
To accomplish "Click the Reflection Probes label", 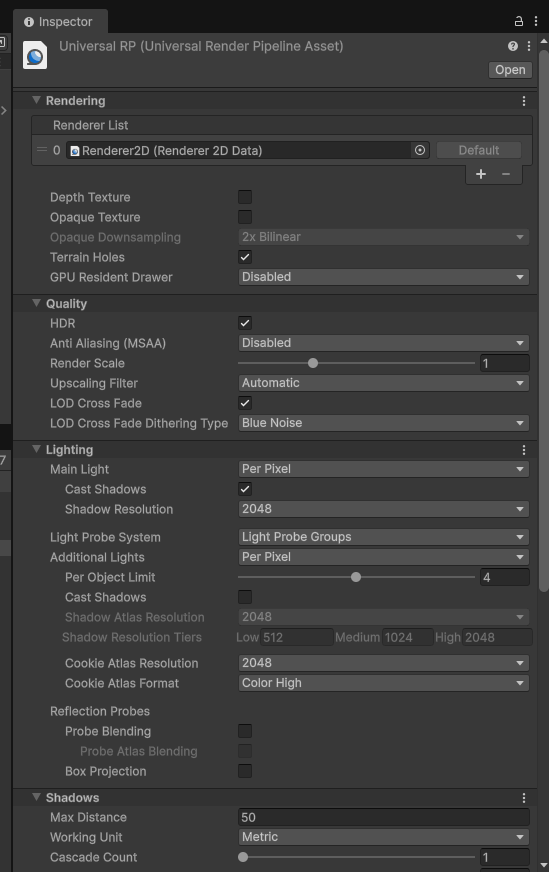I will [100, 711].
